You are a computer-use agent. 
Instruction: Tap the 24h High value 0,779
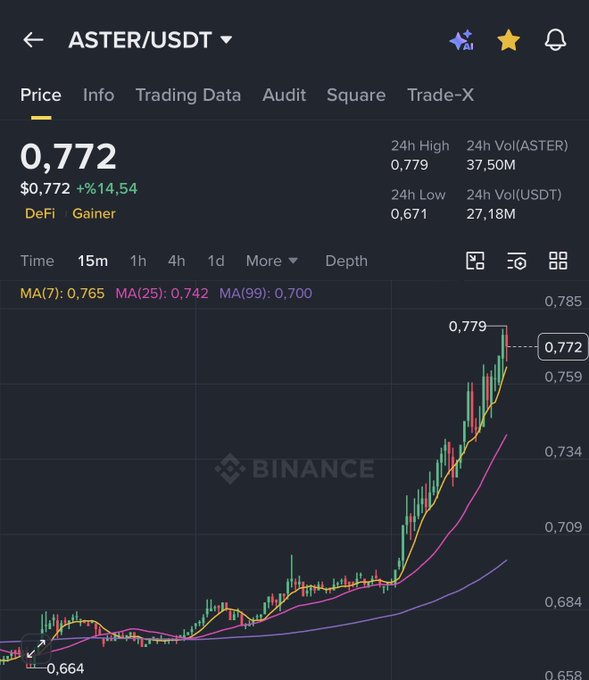point(409,165)
